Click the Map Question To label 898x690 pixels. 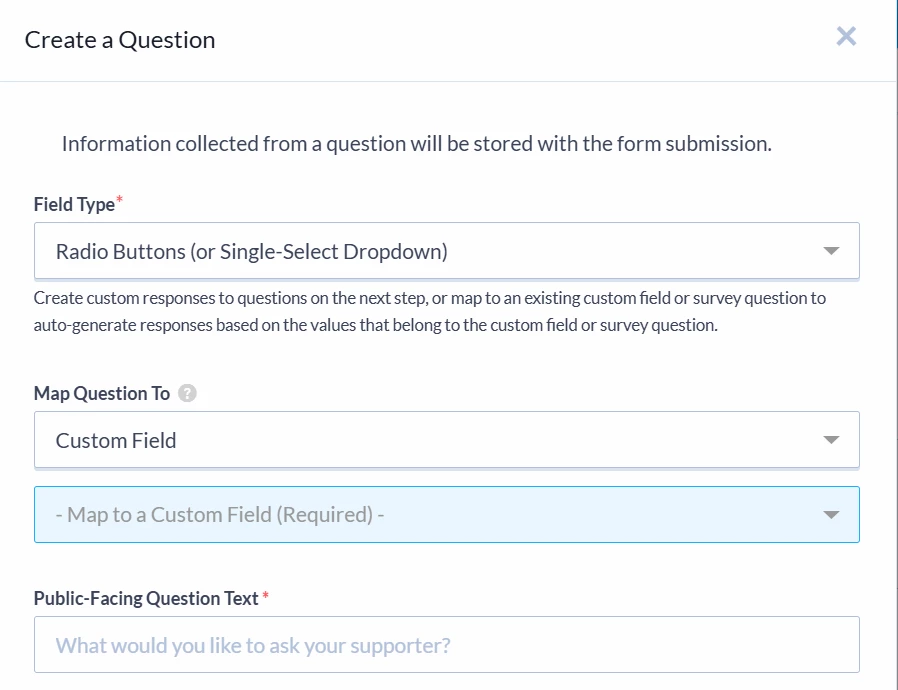[x=102, y=393]
